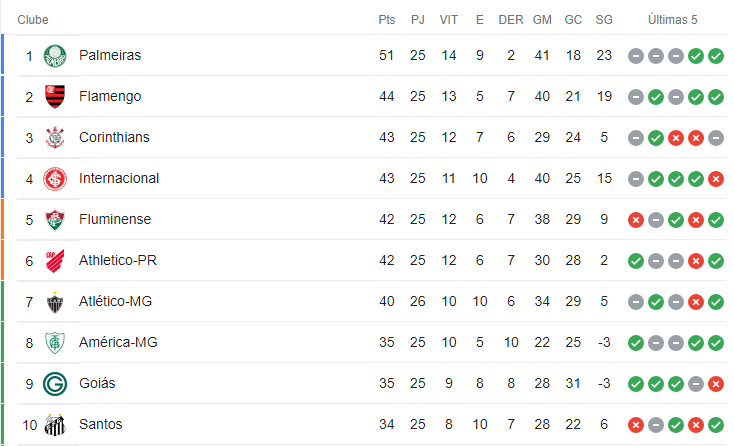734x446 pixels.
Task: Click the Pts column header
Action: (387, 20)
